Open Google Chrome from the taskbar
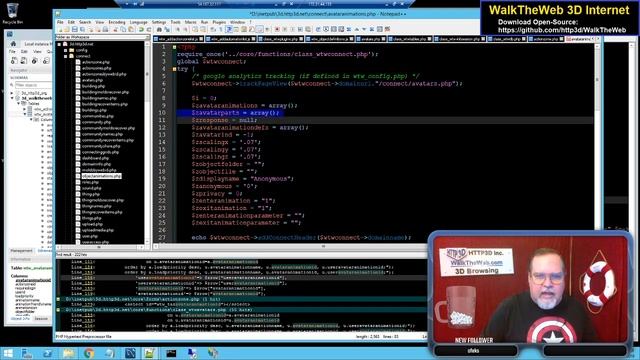Image resolution: width=640 pixels, height=360 pixels. click(x=89, y=353)
